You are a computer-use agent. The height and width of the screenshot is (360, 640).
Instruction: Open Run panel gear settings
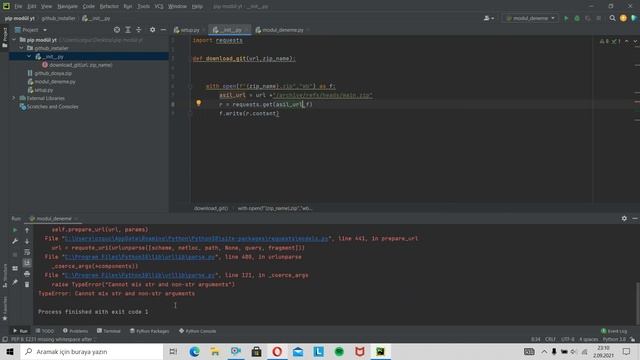point(624,219)
